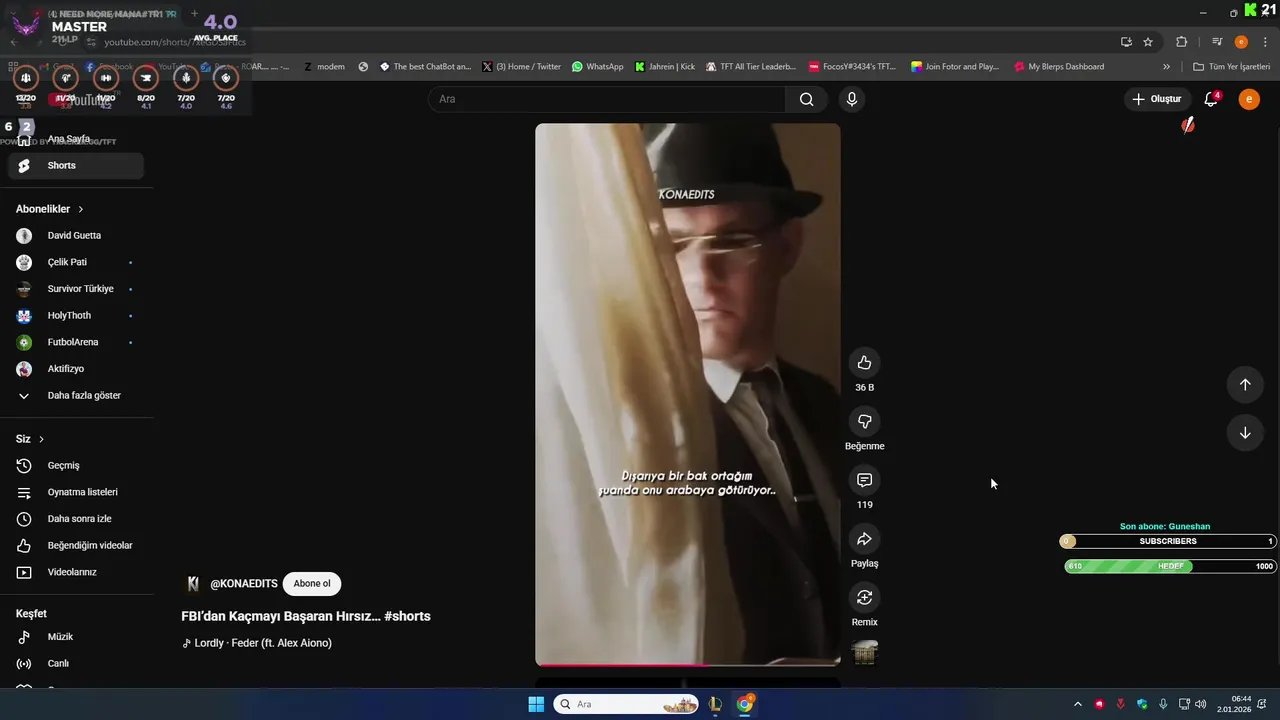The image size is (1280, 720).
Task: Open Chrome three-dot menu
Action: (1265, 42)
